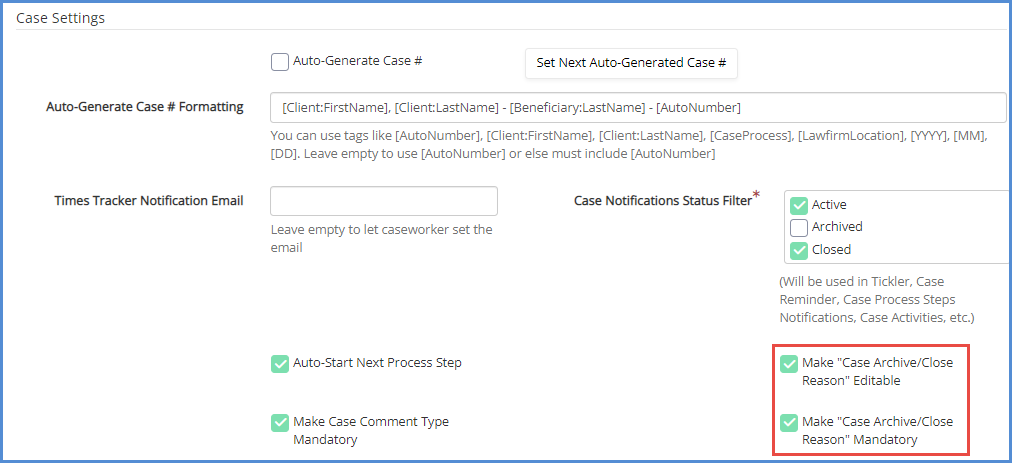Focus the Auto-Generate Case # Formatting field
The width and height of the screenshot is (1012, 463).
(x=638, y=107)
